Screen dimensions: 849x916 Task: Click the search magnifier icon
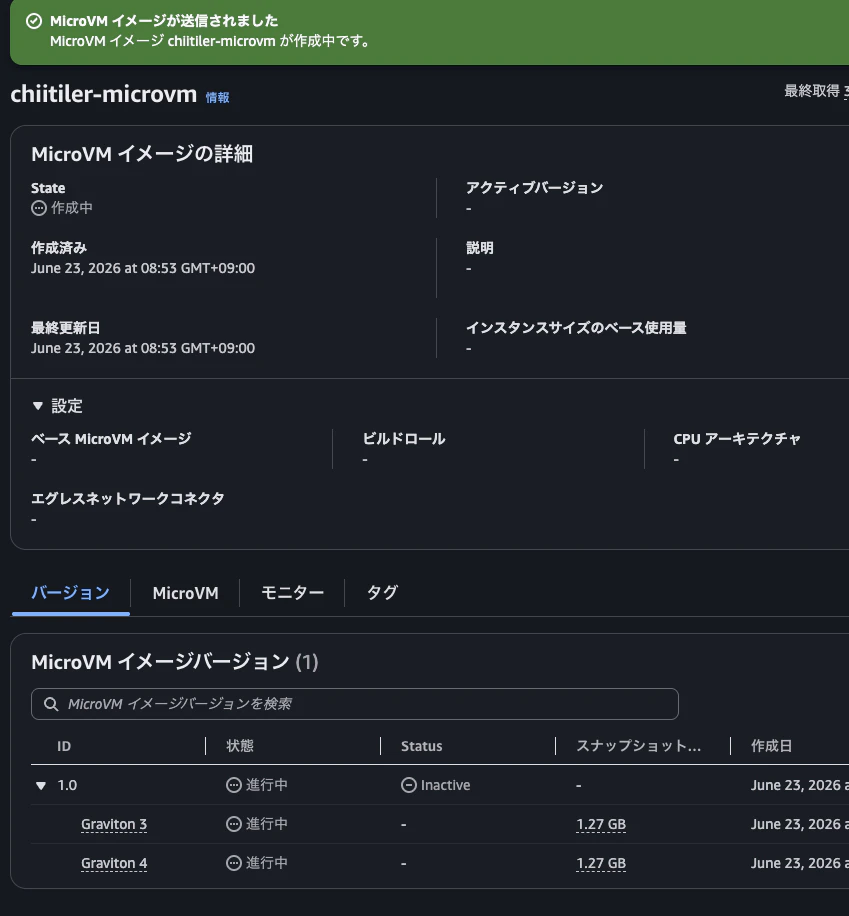tap(51, 704)
